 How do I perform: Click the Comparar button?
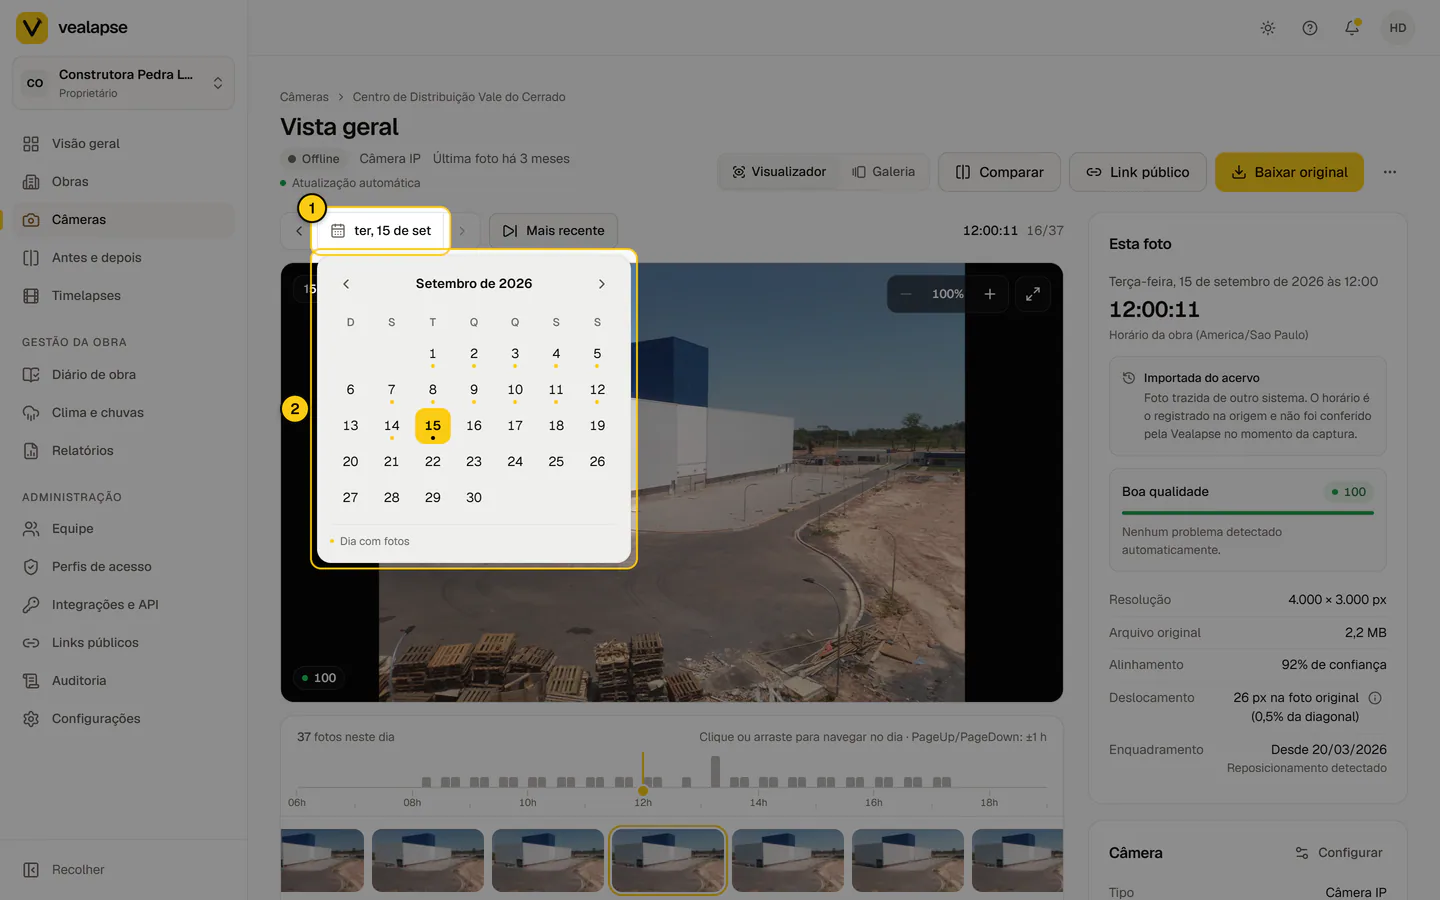coord(998,172)
